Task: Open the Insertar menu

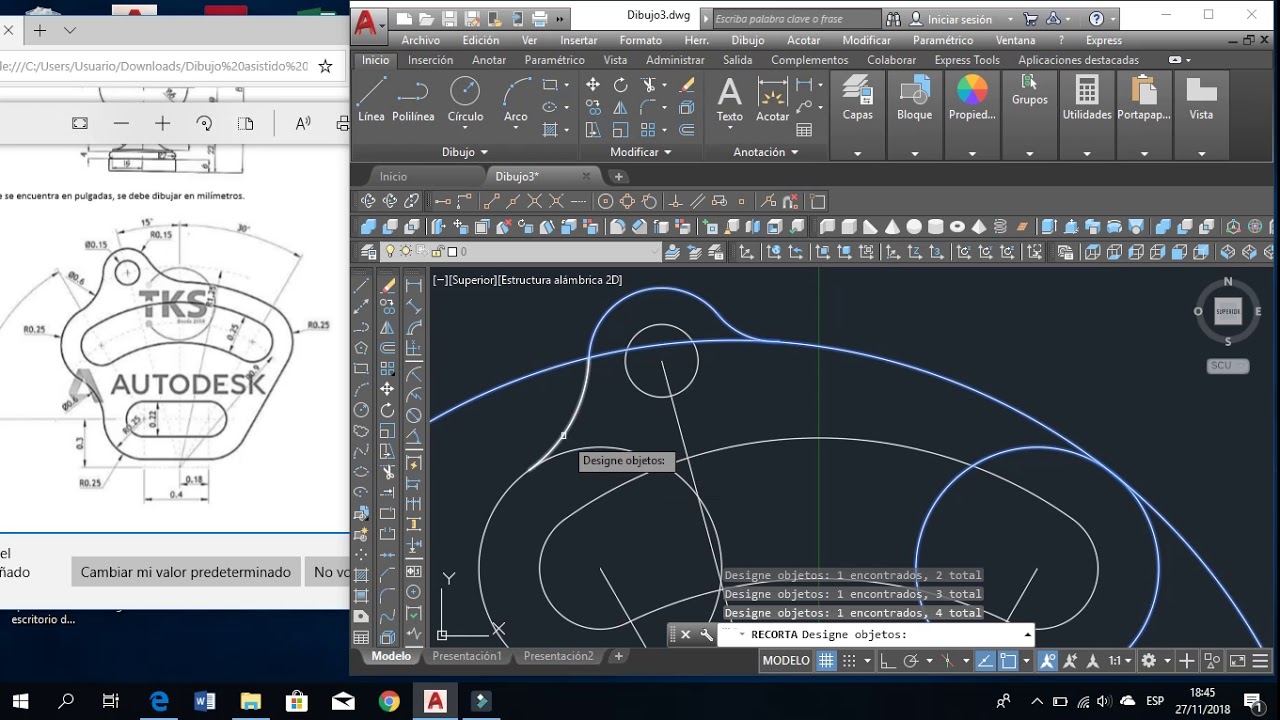Action: 579,40
